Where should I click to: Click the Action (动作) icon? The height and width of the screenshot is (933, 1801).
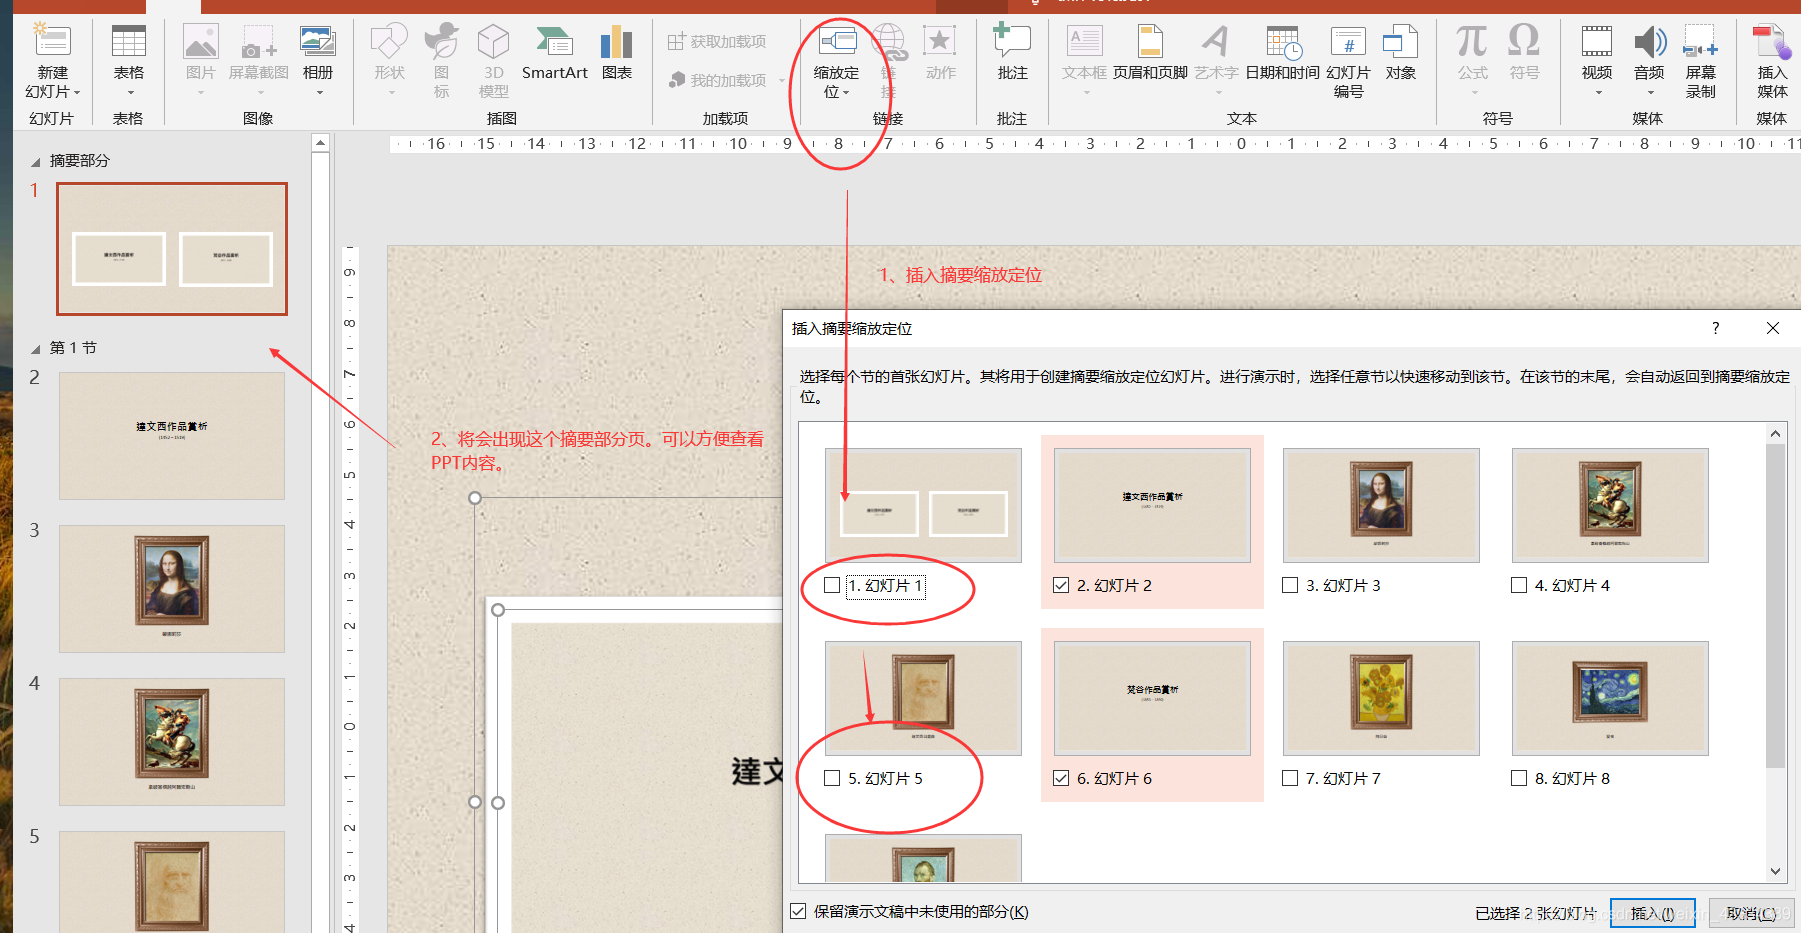coord(940,42)
